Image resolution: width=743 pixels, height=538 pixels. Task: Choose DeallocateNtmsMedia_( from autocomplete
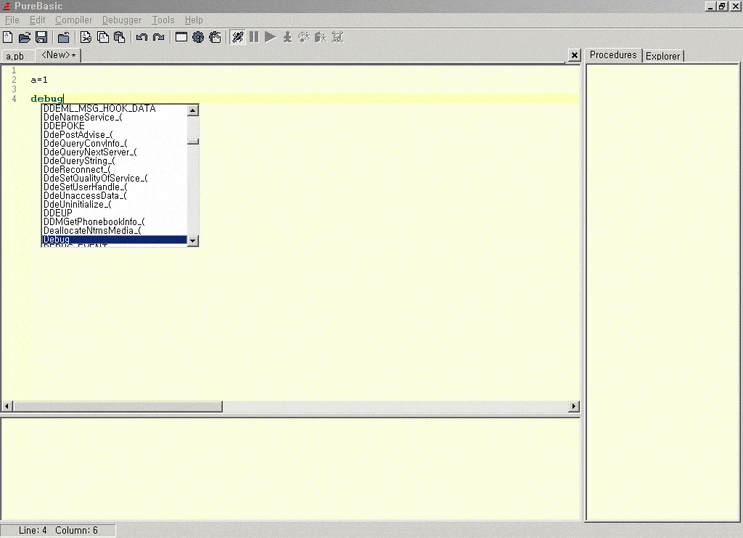pos(114,231)
